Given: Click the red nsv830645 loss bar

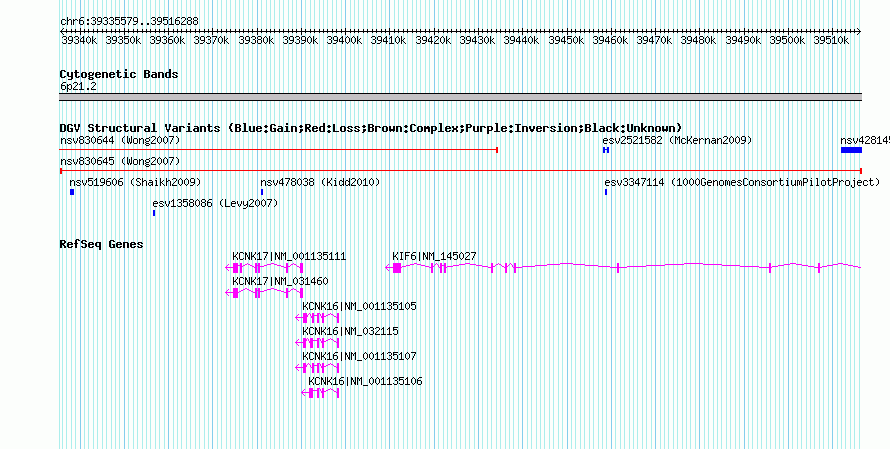Looking at the screenshot, I should click(x=461, y=171).
